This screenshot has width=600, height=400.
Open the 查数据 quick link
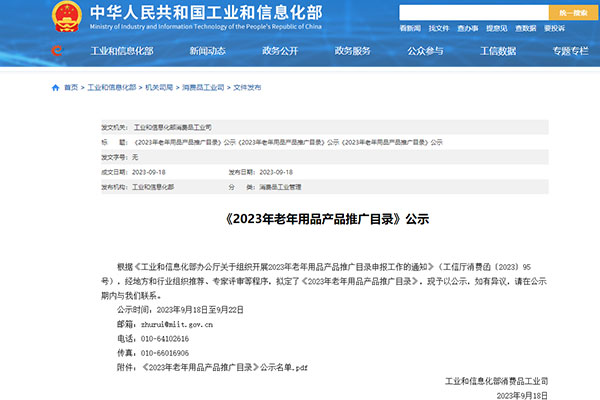[525, 28]
